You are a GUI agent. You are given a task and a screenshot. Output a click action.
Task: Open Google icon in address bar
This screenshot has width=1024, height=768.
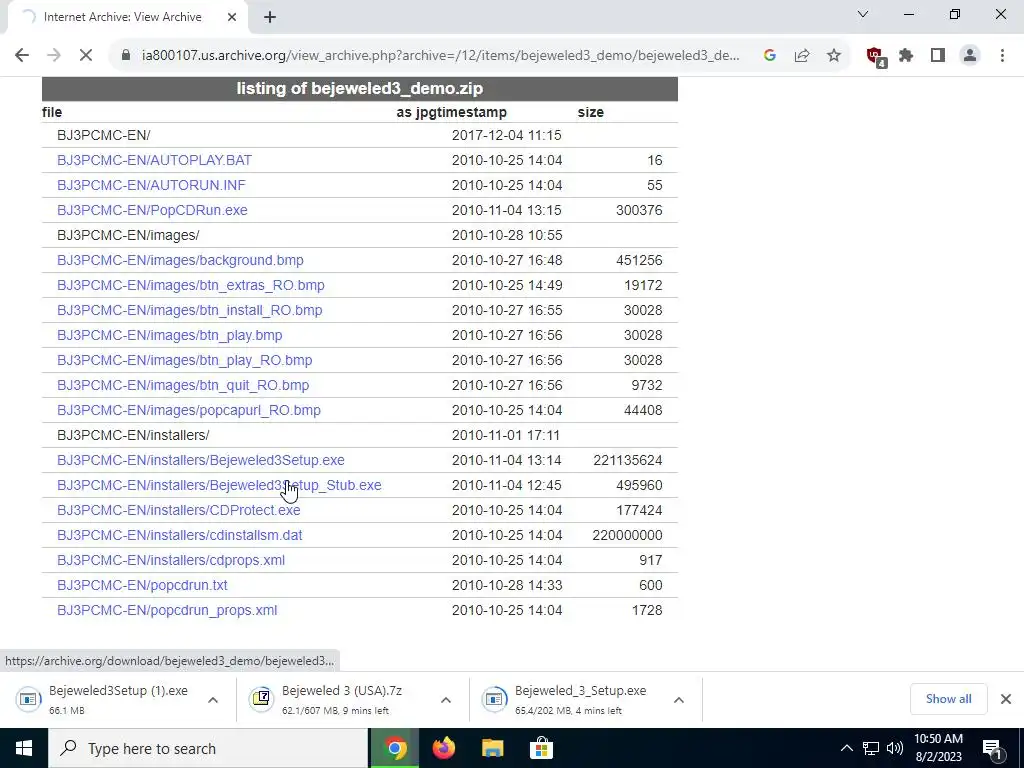click(769, 56)
